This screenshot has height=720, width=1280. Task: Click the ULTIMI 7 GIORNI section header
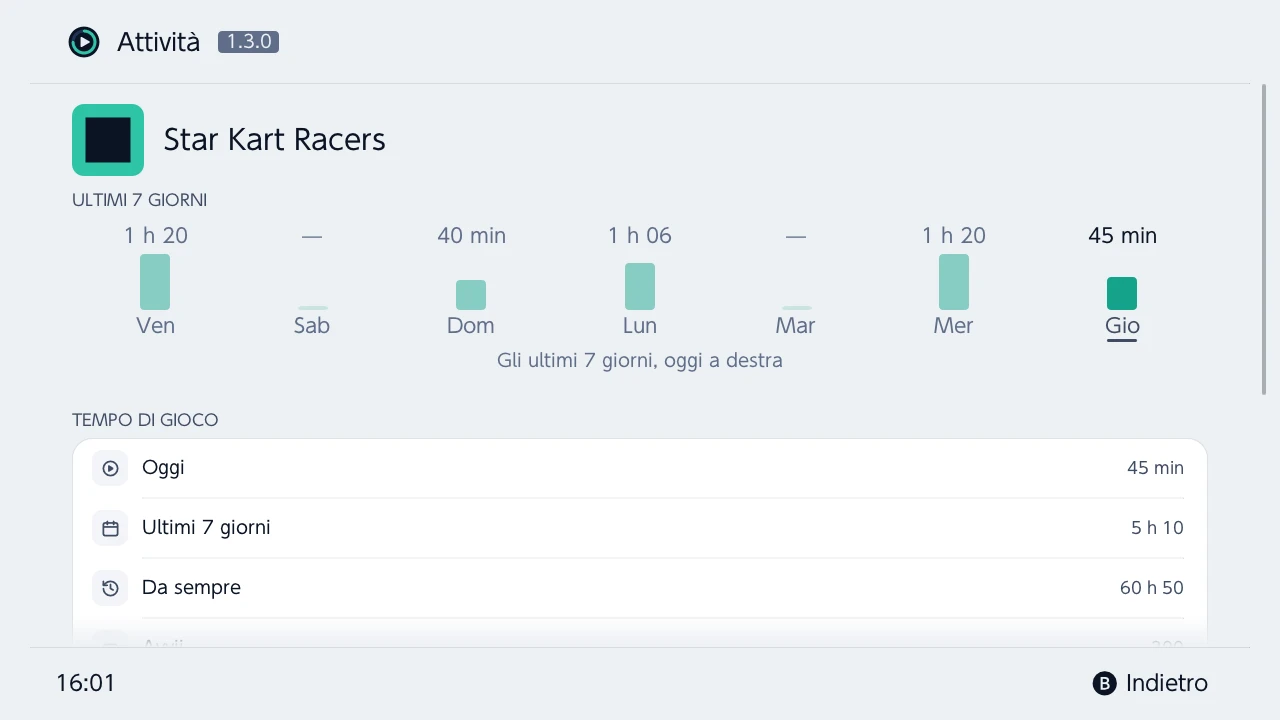click(x=140, y=200)
